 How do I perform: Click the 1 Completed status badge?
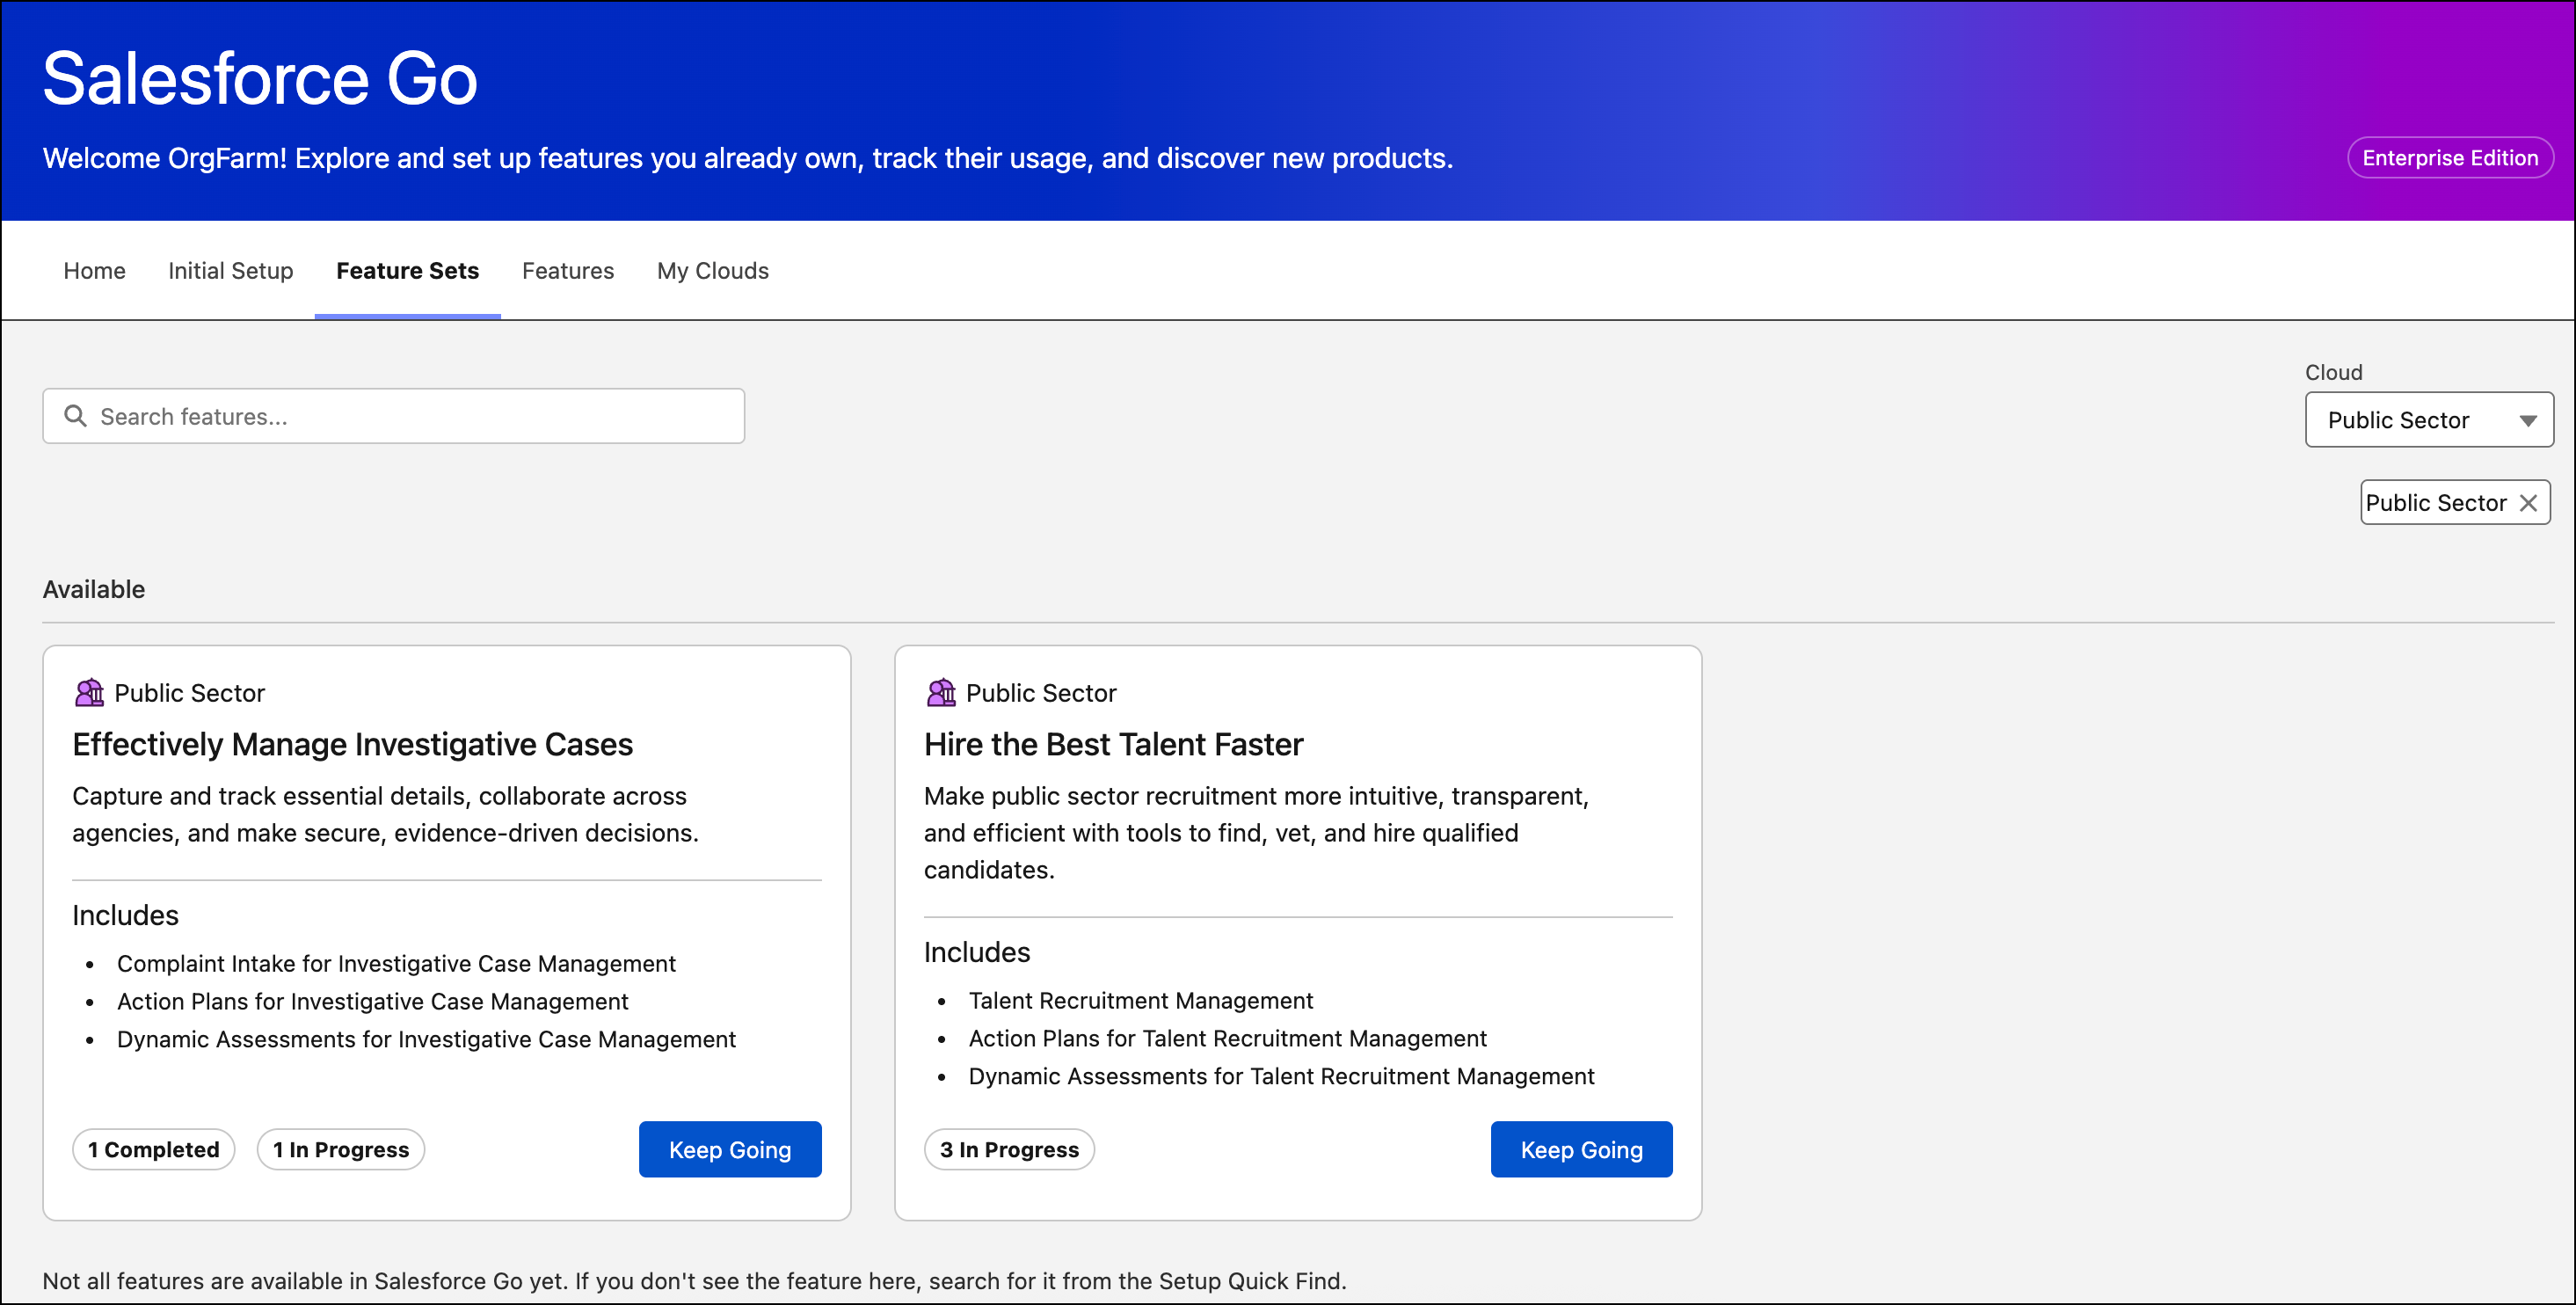154,1149
